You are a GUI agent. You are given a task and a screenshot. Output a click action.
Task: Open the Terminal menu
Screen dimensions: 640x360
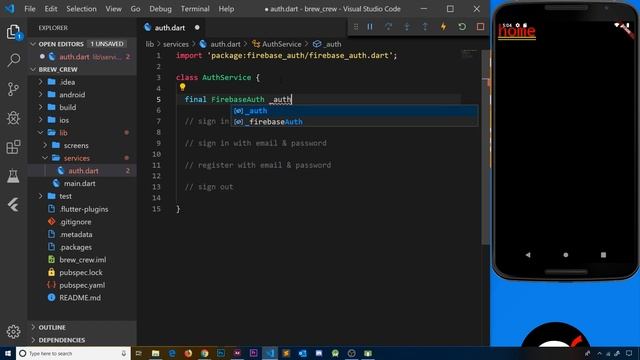click(195, 9)
